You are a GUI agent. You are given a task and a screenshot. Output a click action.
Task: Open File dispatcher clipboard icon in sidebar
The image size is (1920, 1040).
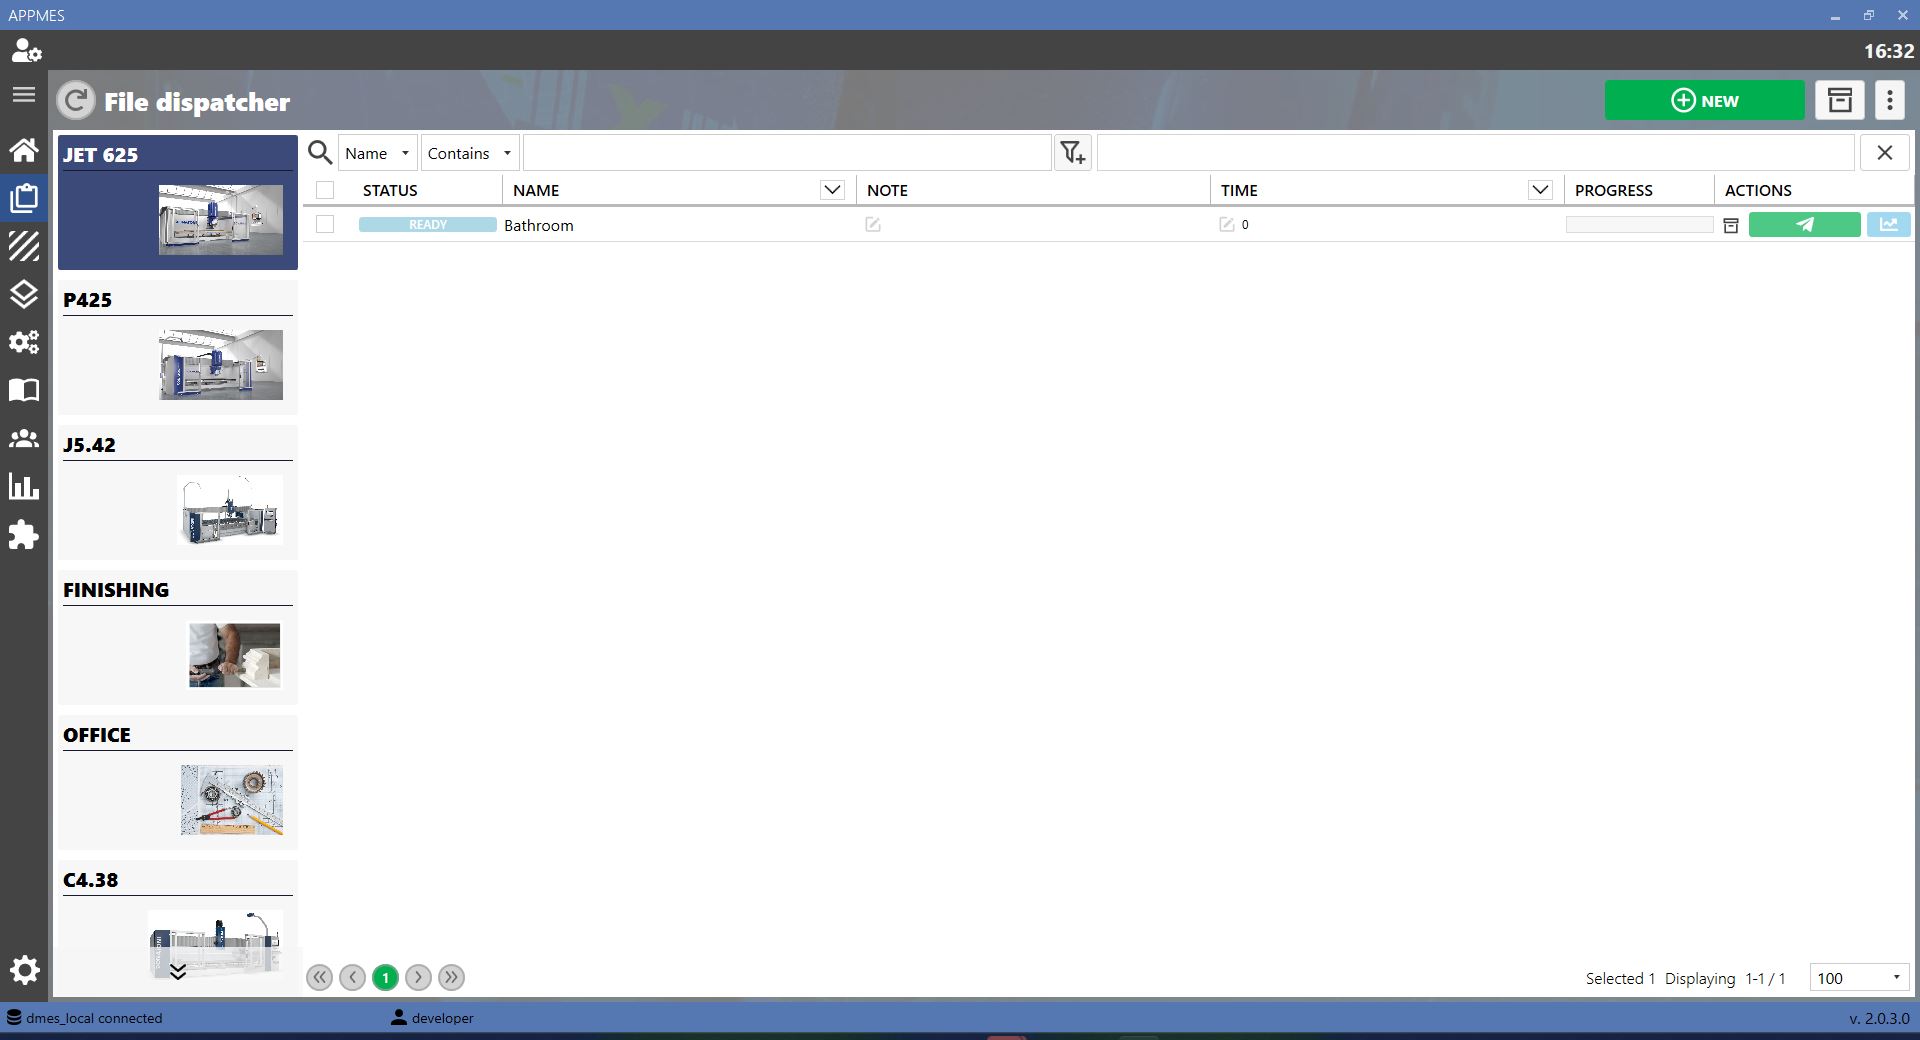[24, 198]
